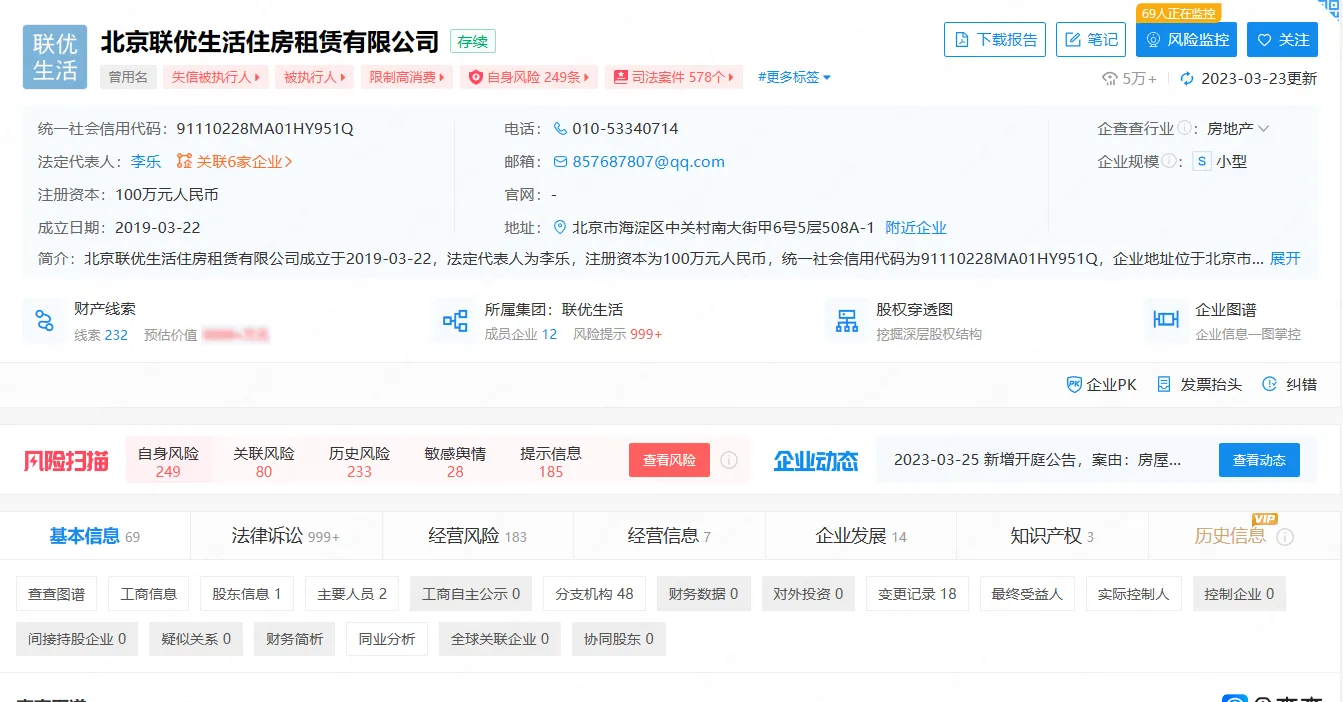
Task: Select 提示信息 185 in risk scan
Action: point(551,461)
